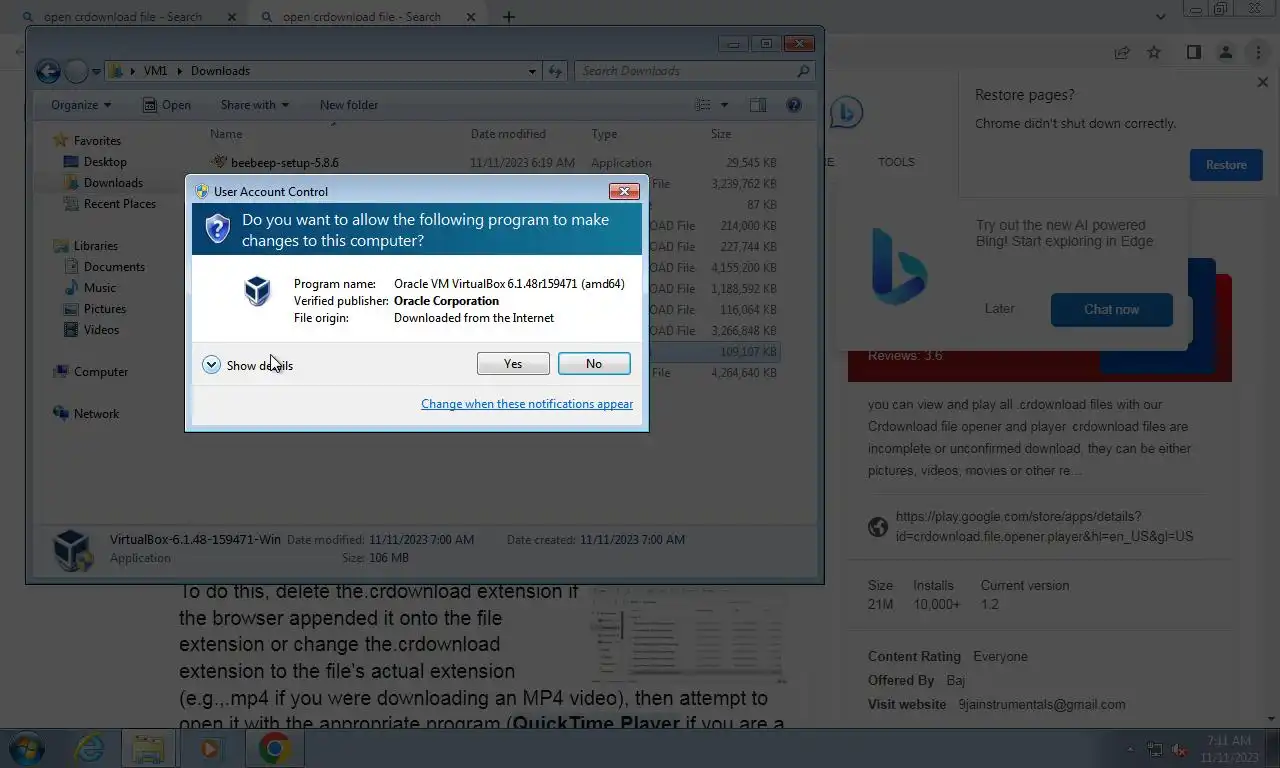Switch to Chrome from the taskbar

[273, 748]
